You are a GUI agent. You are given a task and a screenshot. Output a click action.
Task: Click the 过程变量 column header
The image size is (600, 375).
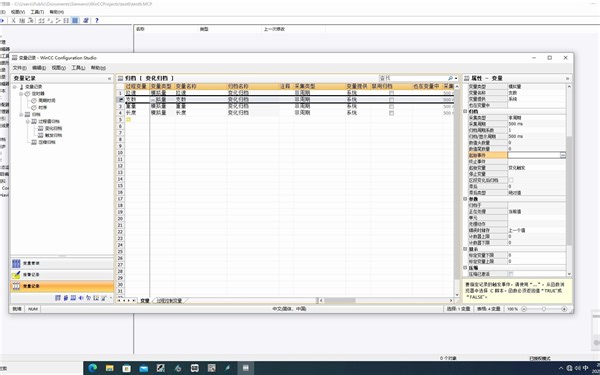coord(137,86)
